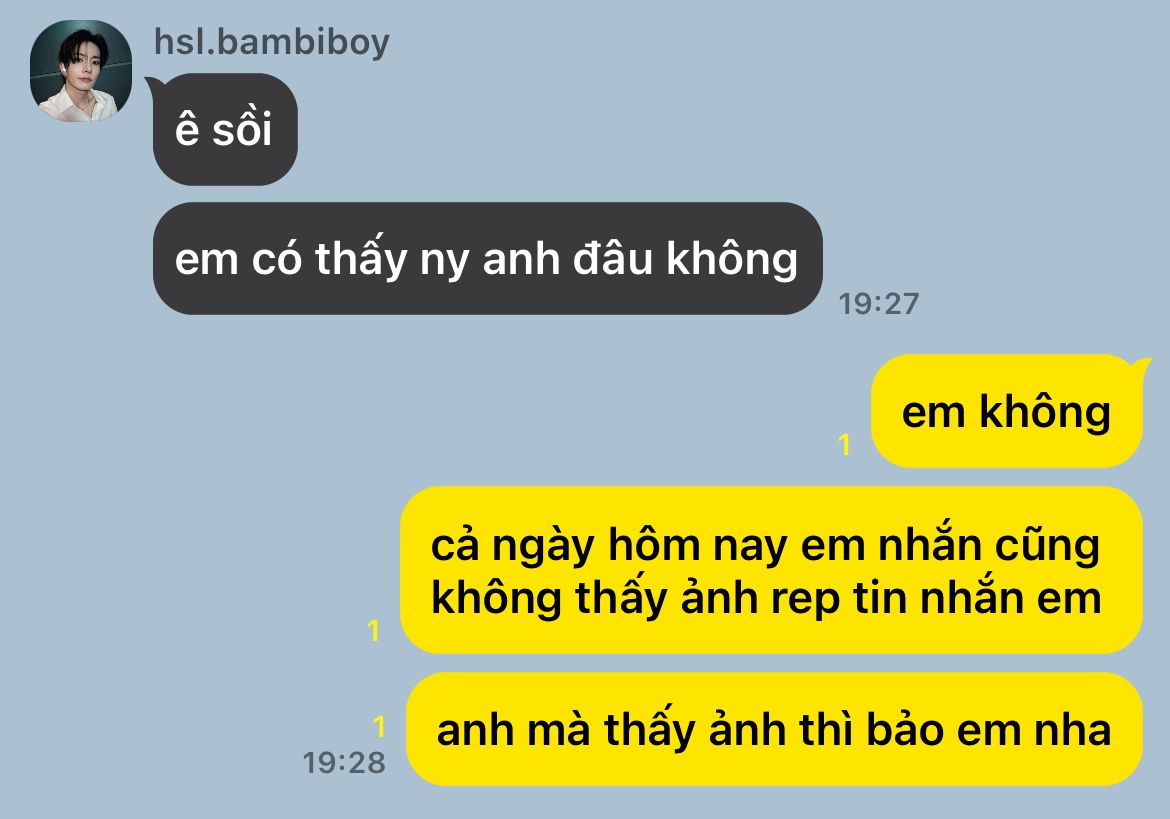Click the word 'không' in the gray bubble

[731, 258]
